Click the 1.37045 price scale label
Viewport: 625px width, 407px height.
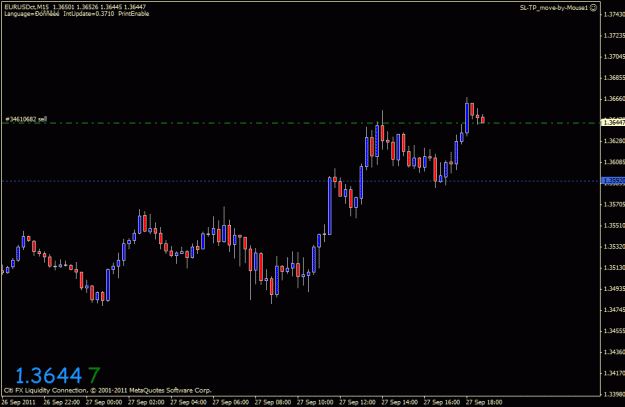614,57
